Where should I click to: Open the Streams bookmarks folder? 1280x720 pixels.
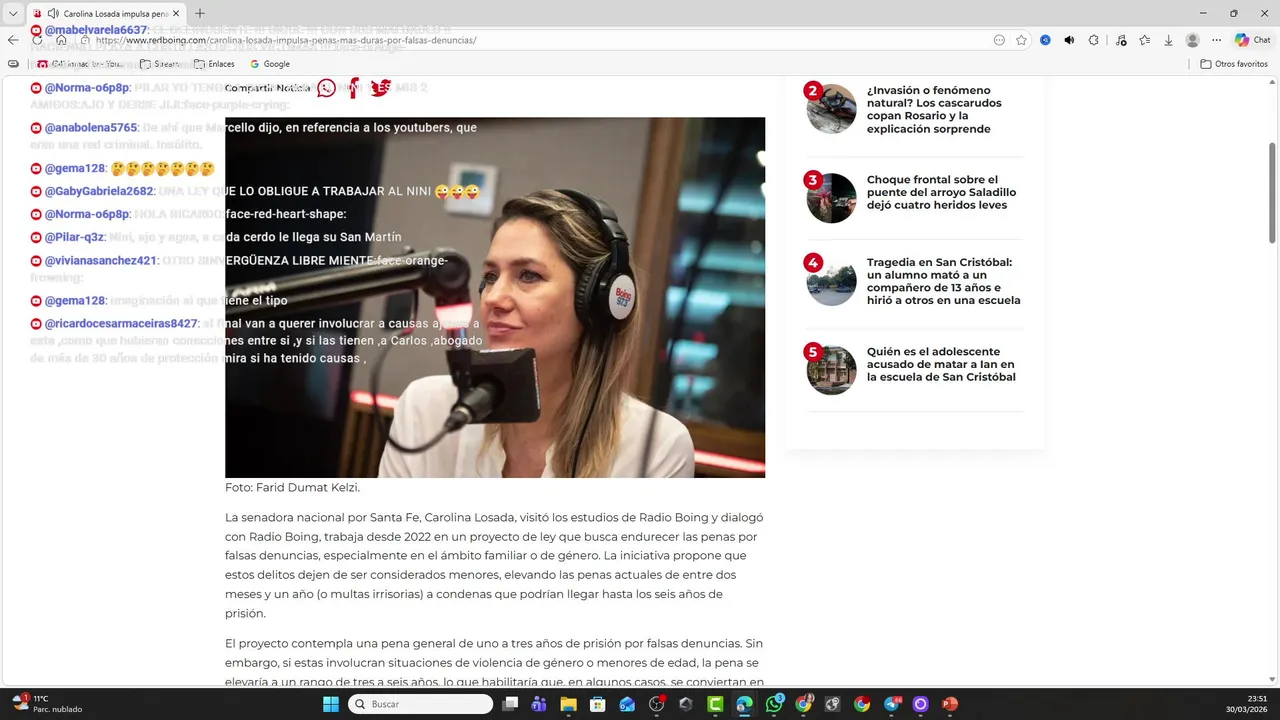click(x=160, y=63)
